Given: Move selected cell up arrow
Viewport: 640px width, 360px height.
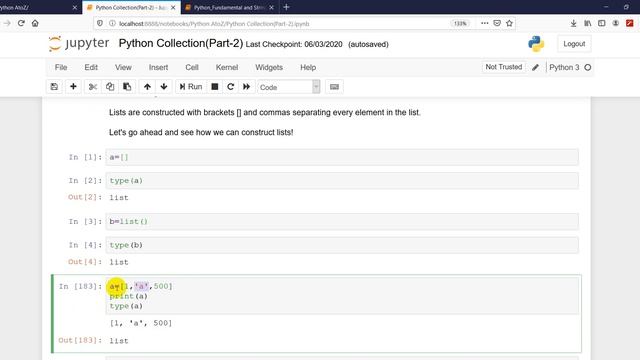Looking at the screenshot, I should tap(147, 87).
